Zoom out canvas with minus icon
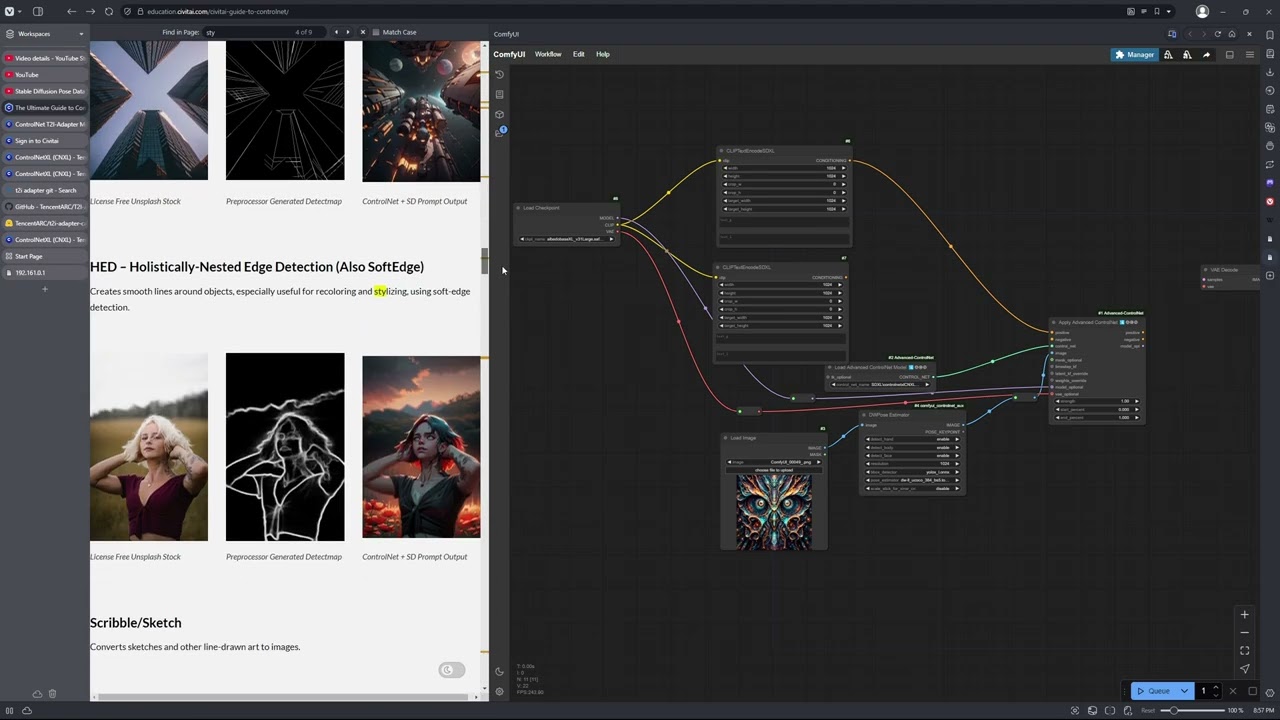 click(x=1244, y=633)
